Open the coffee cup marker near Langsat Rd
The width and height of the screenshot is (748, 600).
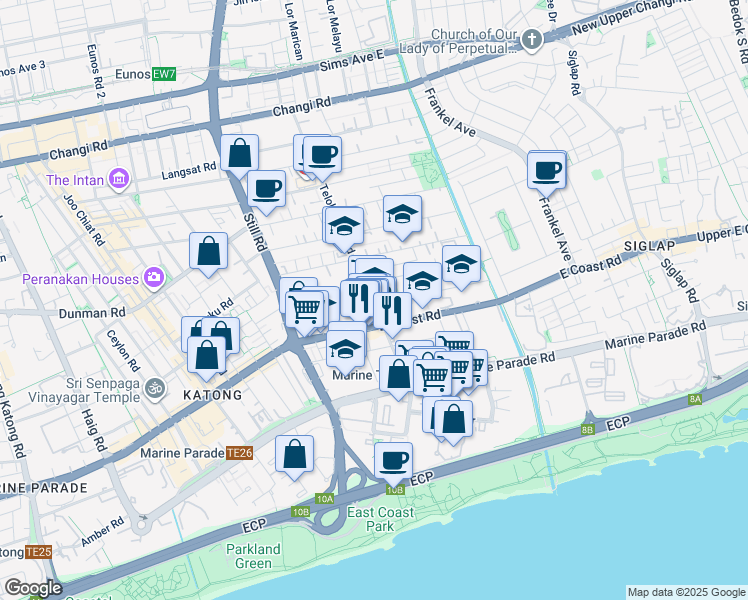266,188
